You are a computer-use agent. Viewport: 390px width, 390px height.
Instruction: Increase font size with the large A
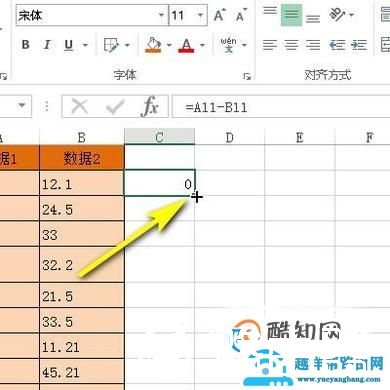pos(219,15)
